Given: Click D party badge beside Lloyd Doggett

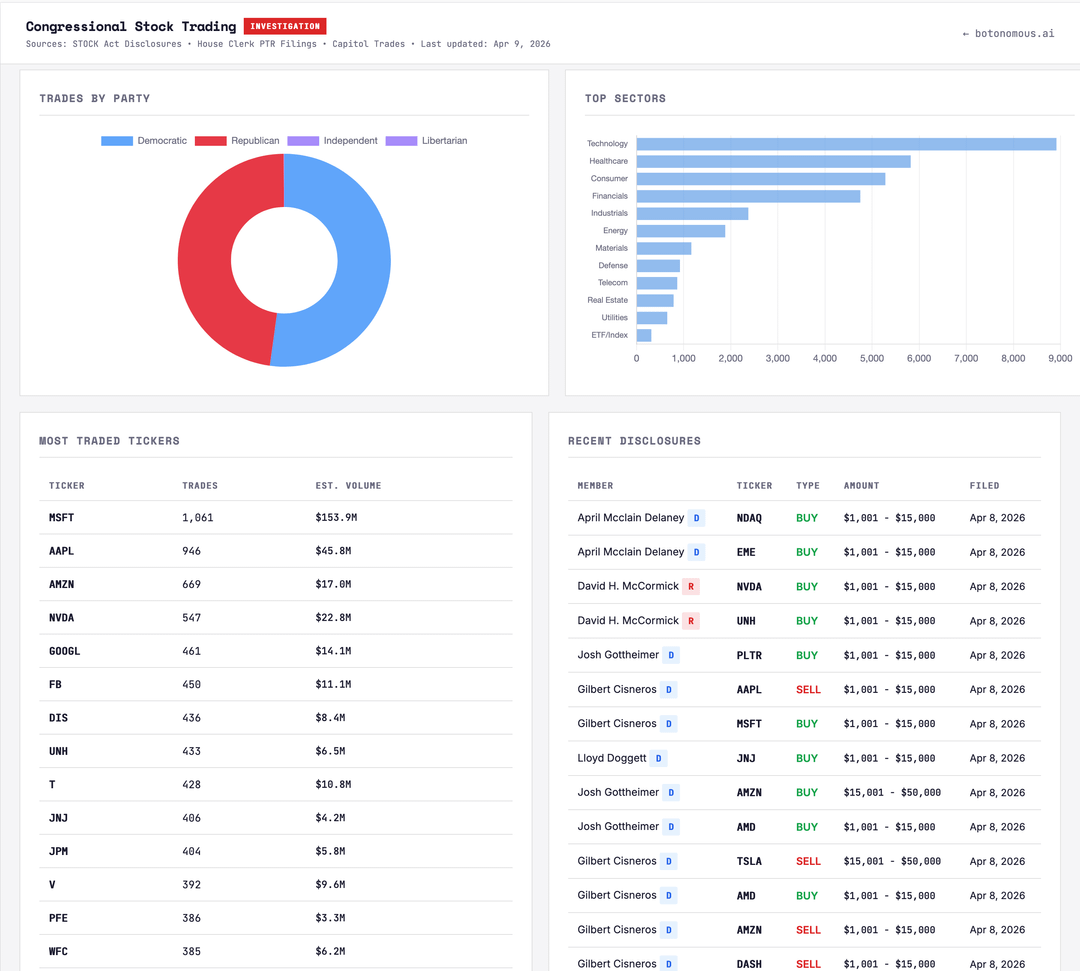Looking at the screenshot, I should tap(658, 758).
